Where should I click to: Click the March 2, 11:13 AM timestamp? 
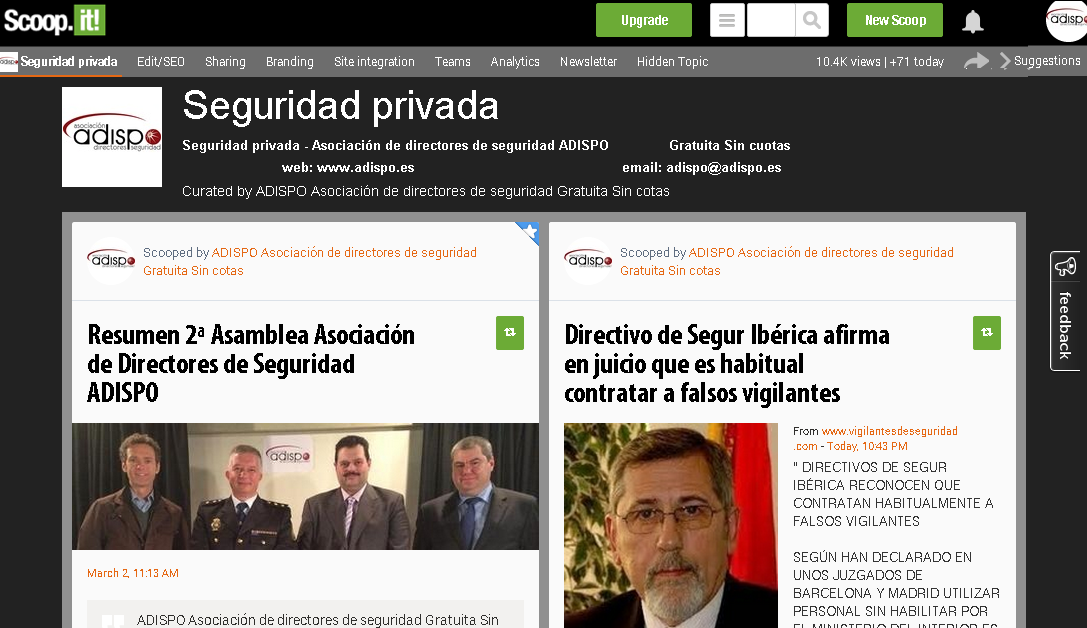point(133,573)
